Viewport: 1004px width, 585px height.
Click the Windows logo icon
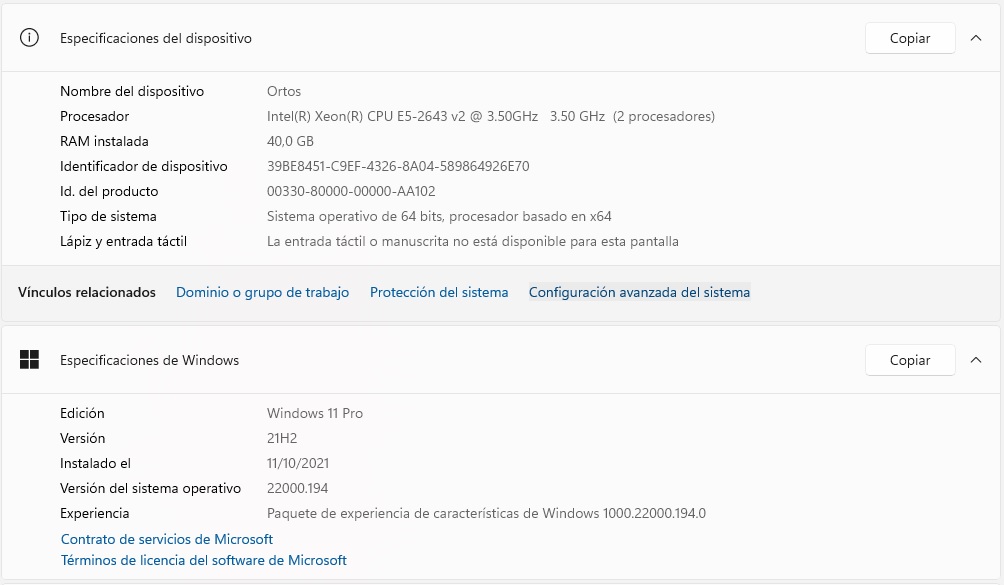pos(30,360)
